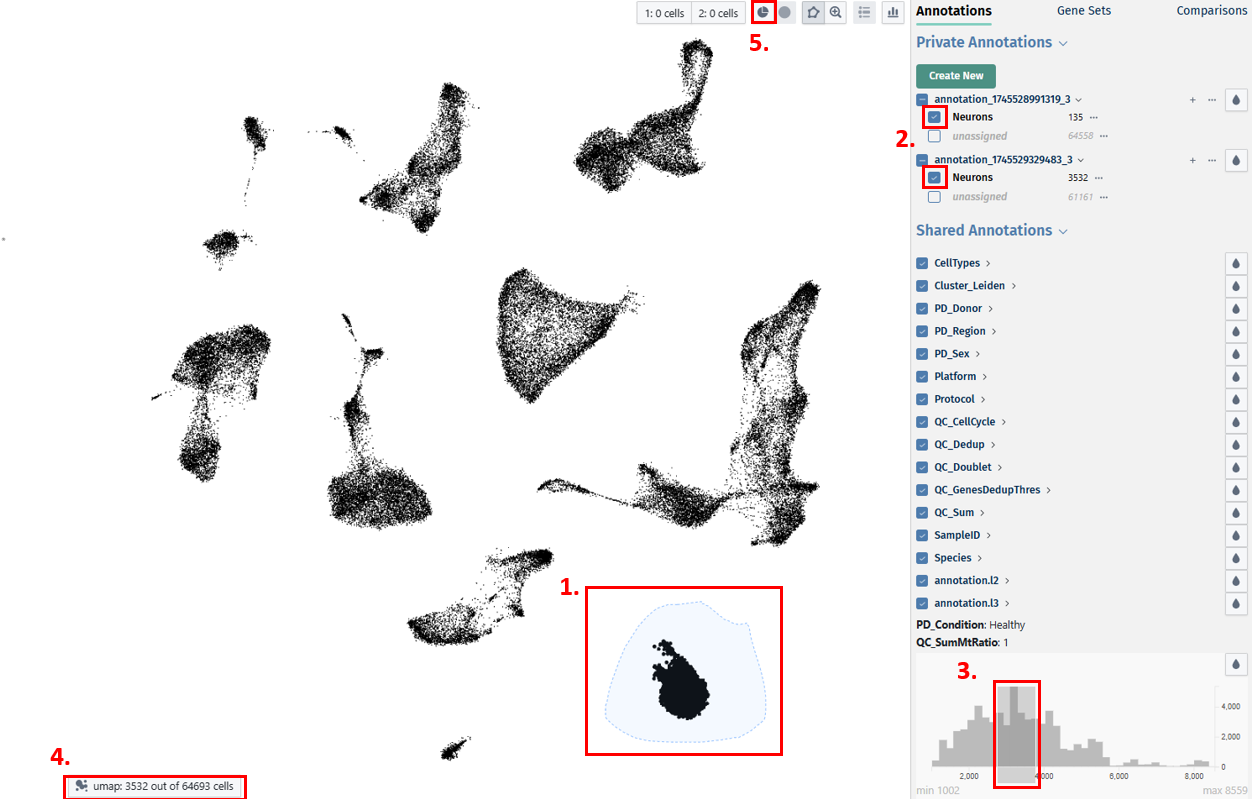Switch to the Gene Sets tab
The height and width of the screenshot is (799, 1255).
[x=1083, y=11]
